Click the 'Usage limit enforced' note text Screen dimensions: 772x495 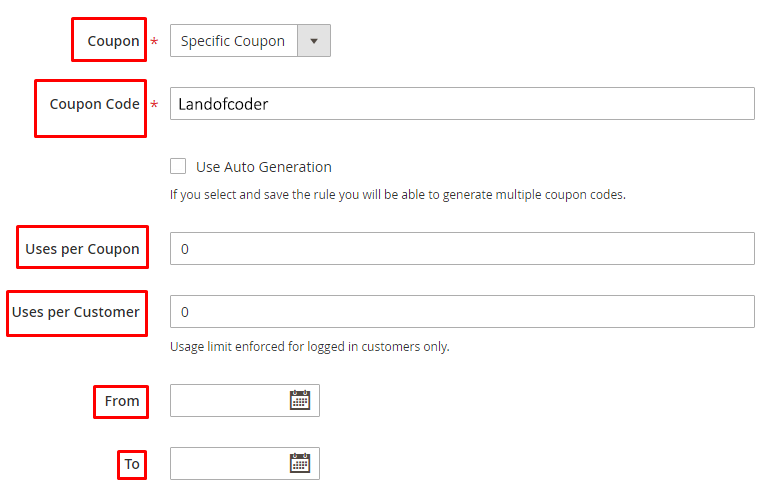[310, 347]
